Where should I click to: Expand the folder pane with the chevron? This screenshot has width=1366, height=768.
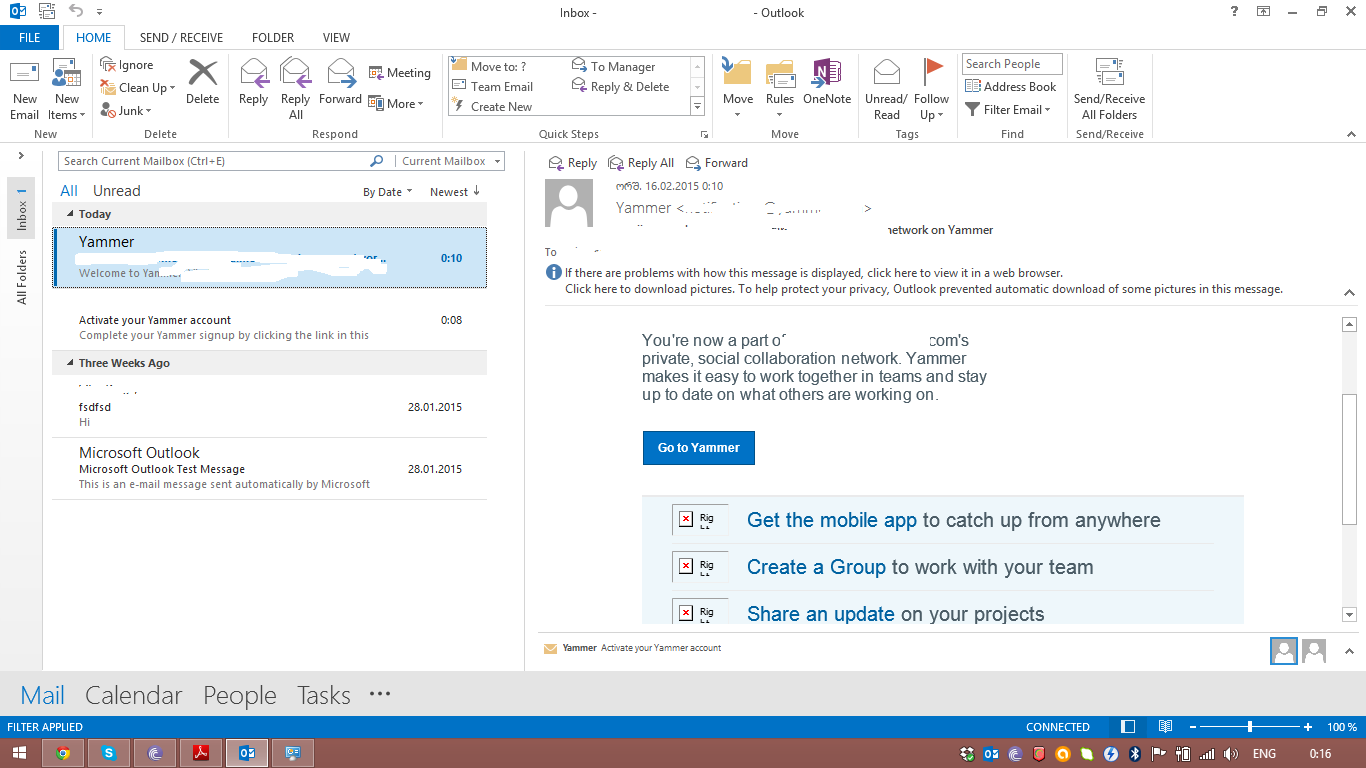point(21,156)
